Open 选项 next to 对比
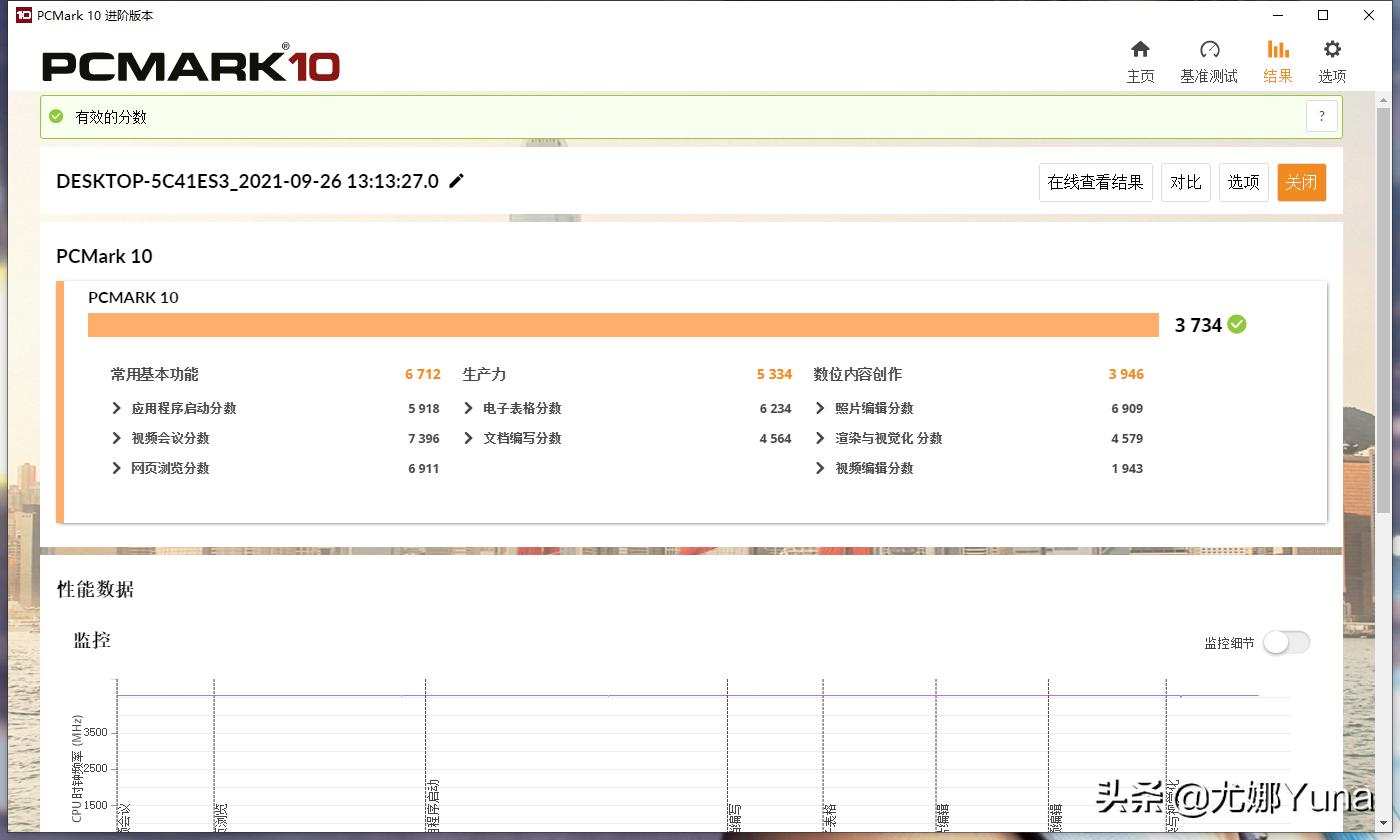Viewport: 1400px width, 840px height. click(x=1243, y=182)
